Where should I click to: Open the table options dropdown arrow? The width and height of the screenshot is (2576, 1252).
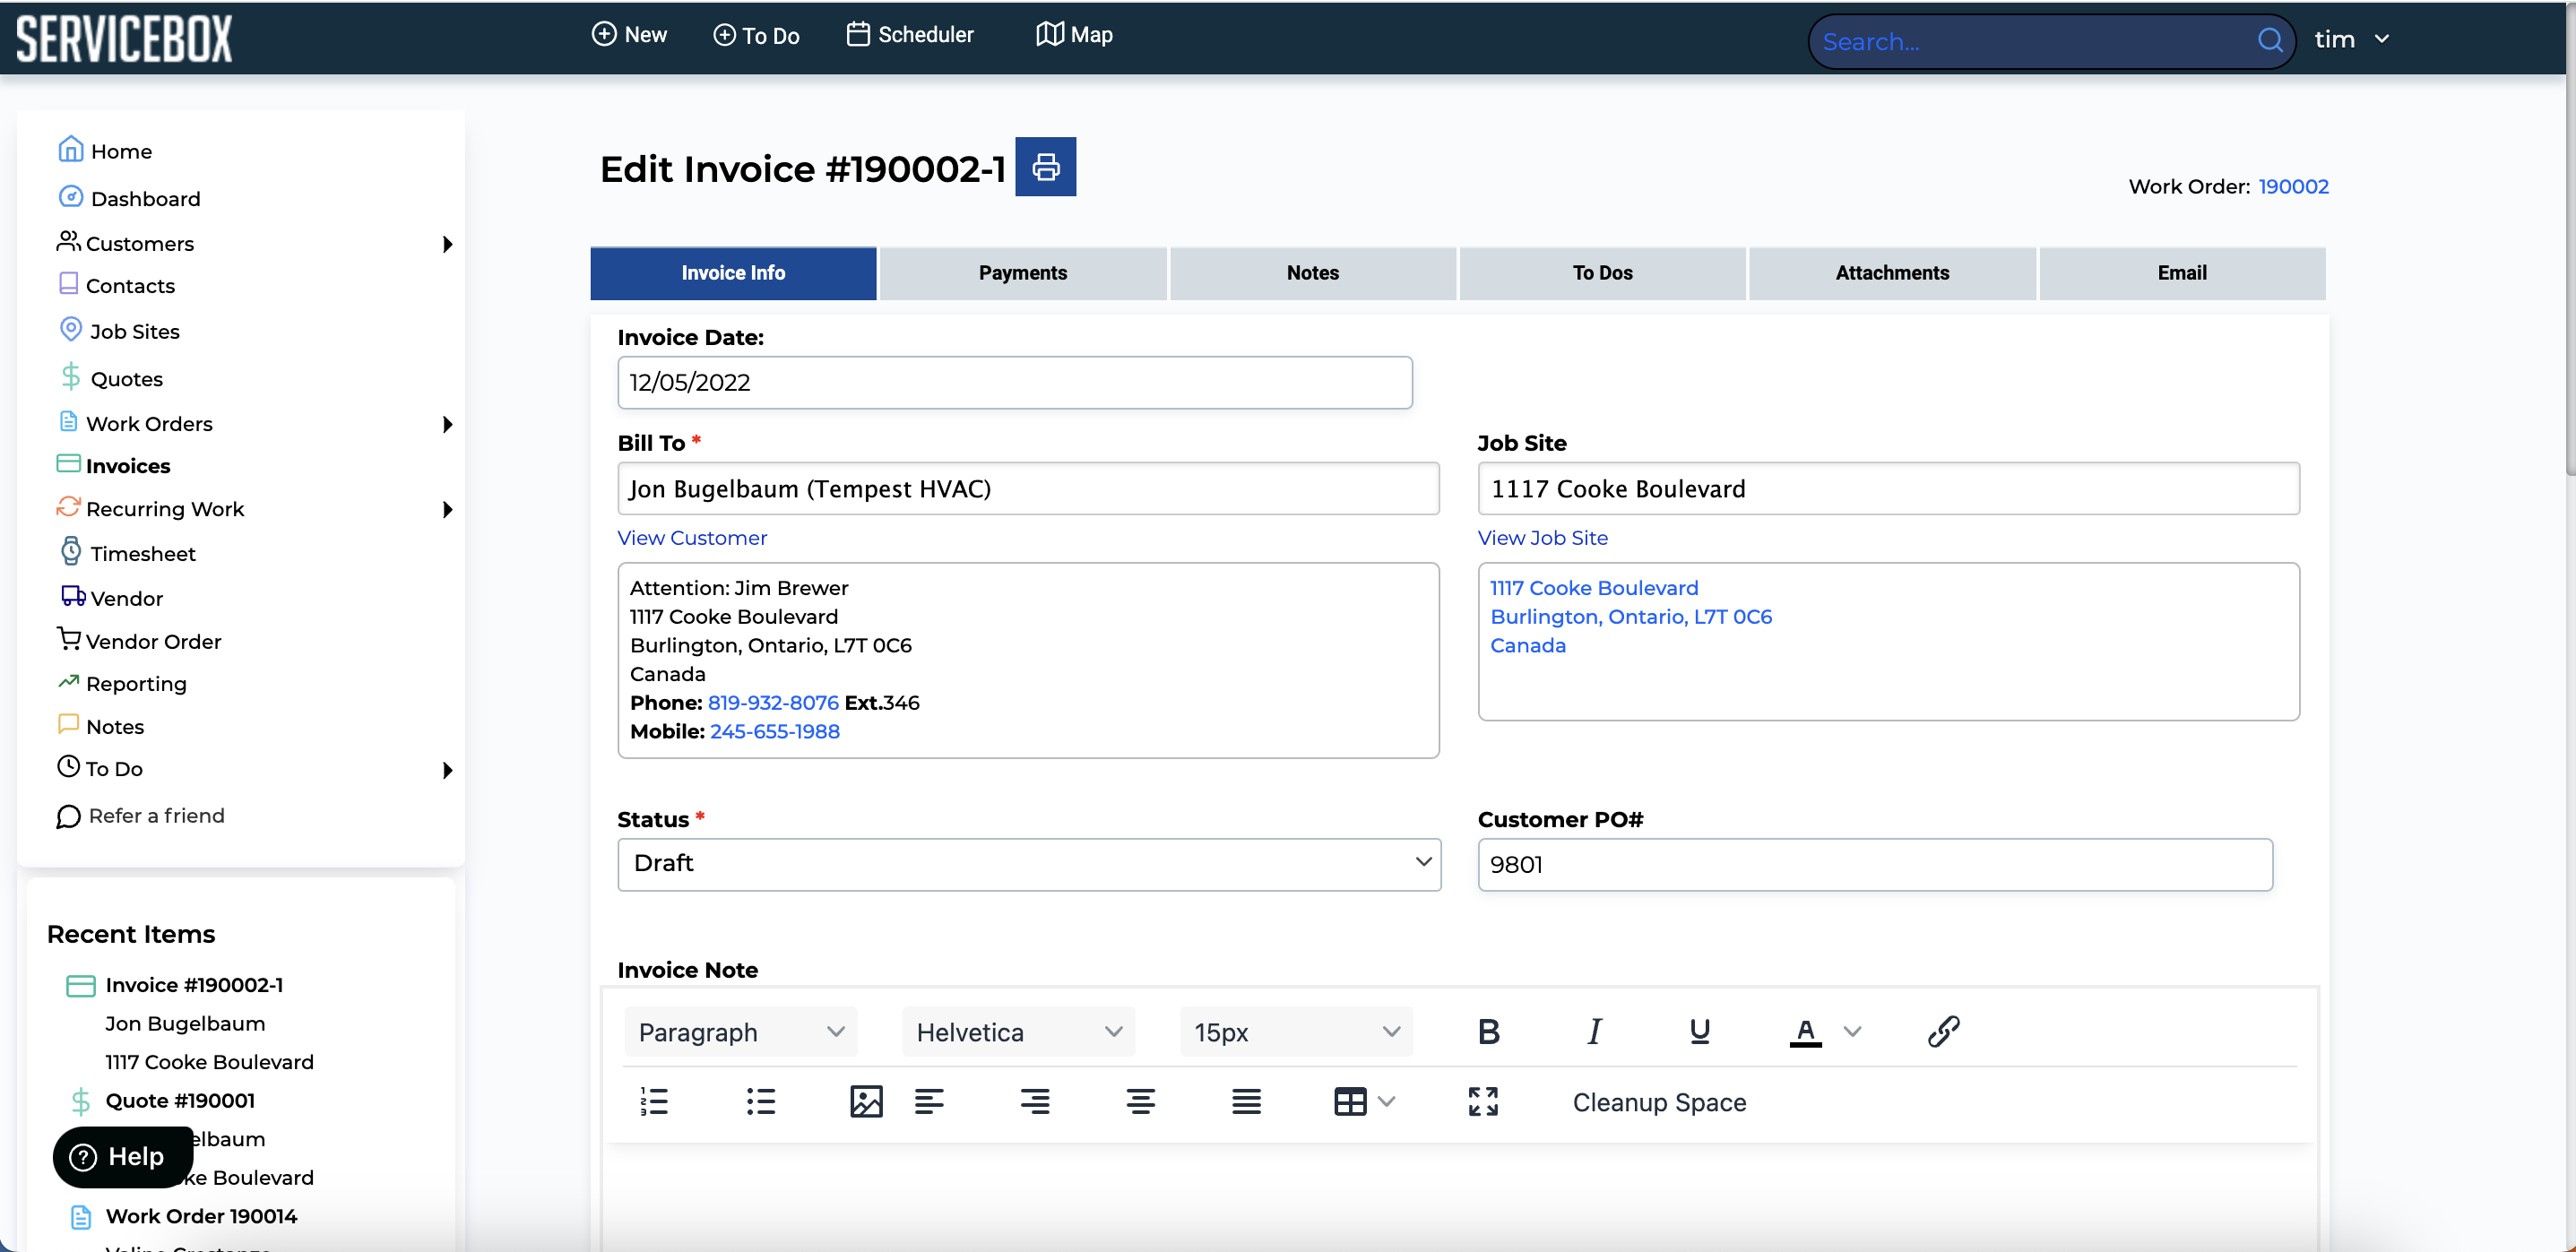(x=1386, y=1101)
